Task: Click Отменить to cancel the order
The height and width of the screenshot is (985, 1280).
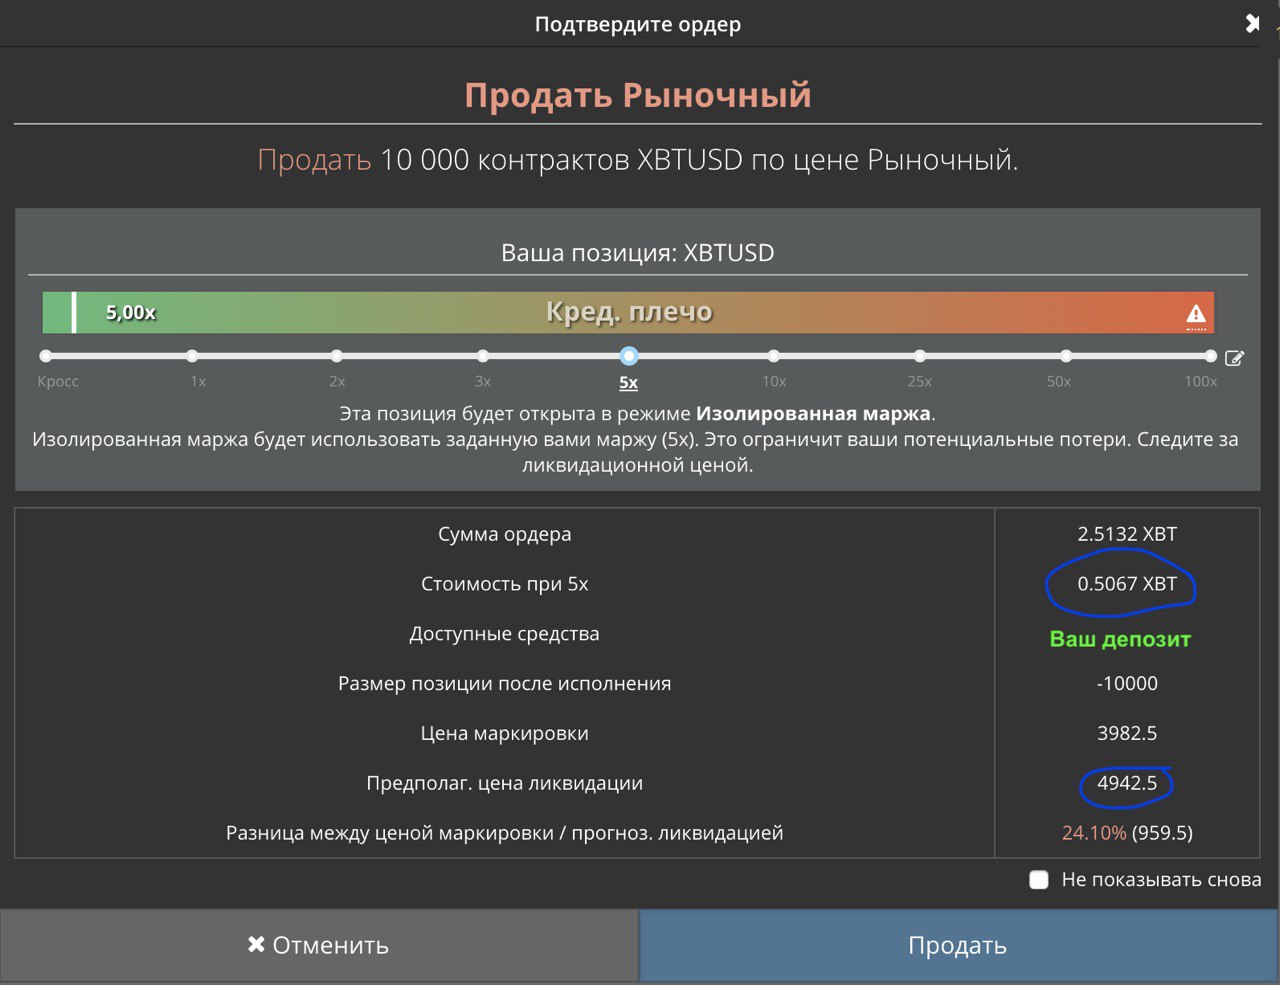Action: tap(318, 944)
